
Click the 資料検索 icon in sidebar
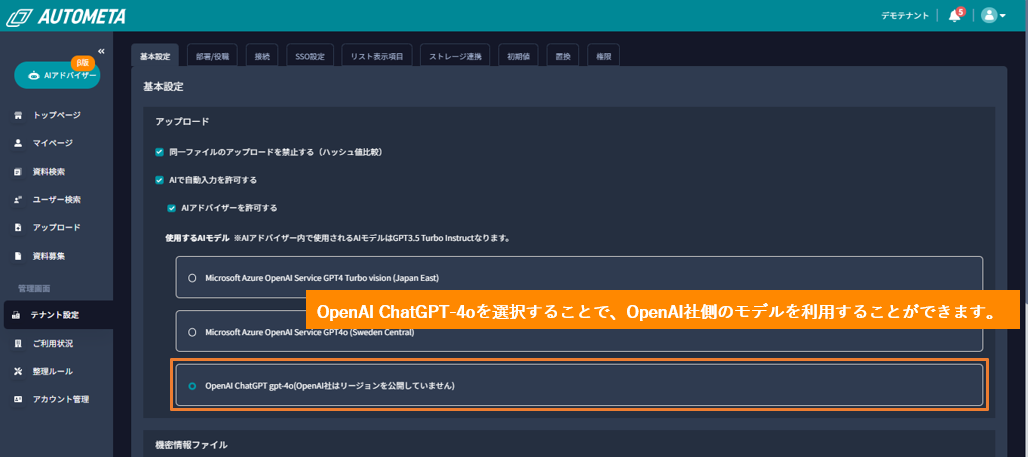[18, 172]
